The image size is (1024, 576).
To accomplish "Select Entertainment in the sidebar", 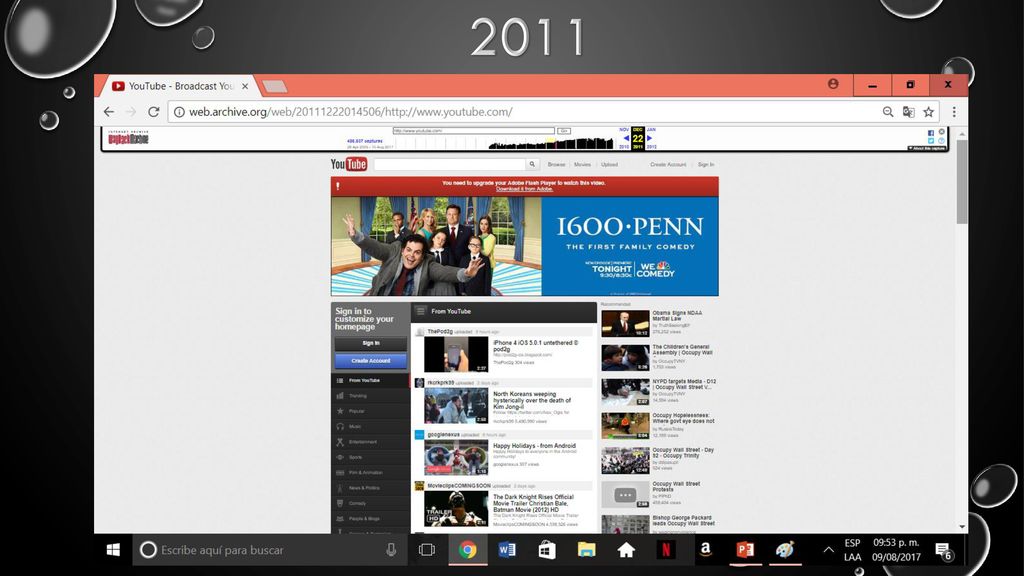I will tap(370, 442).
